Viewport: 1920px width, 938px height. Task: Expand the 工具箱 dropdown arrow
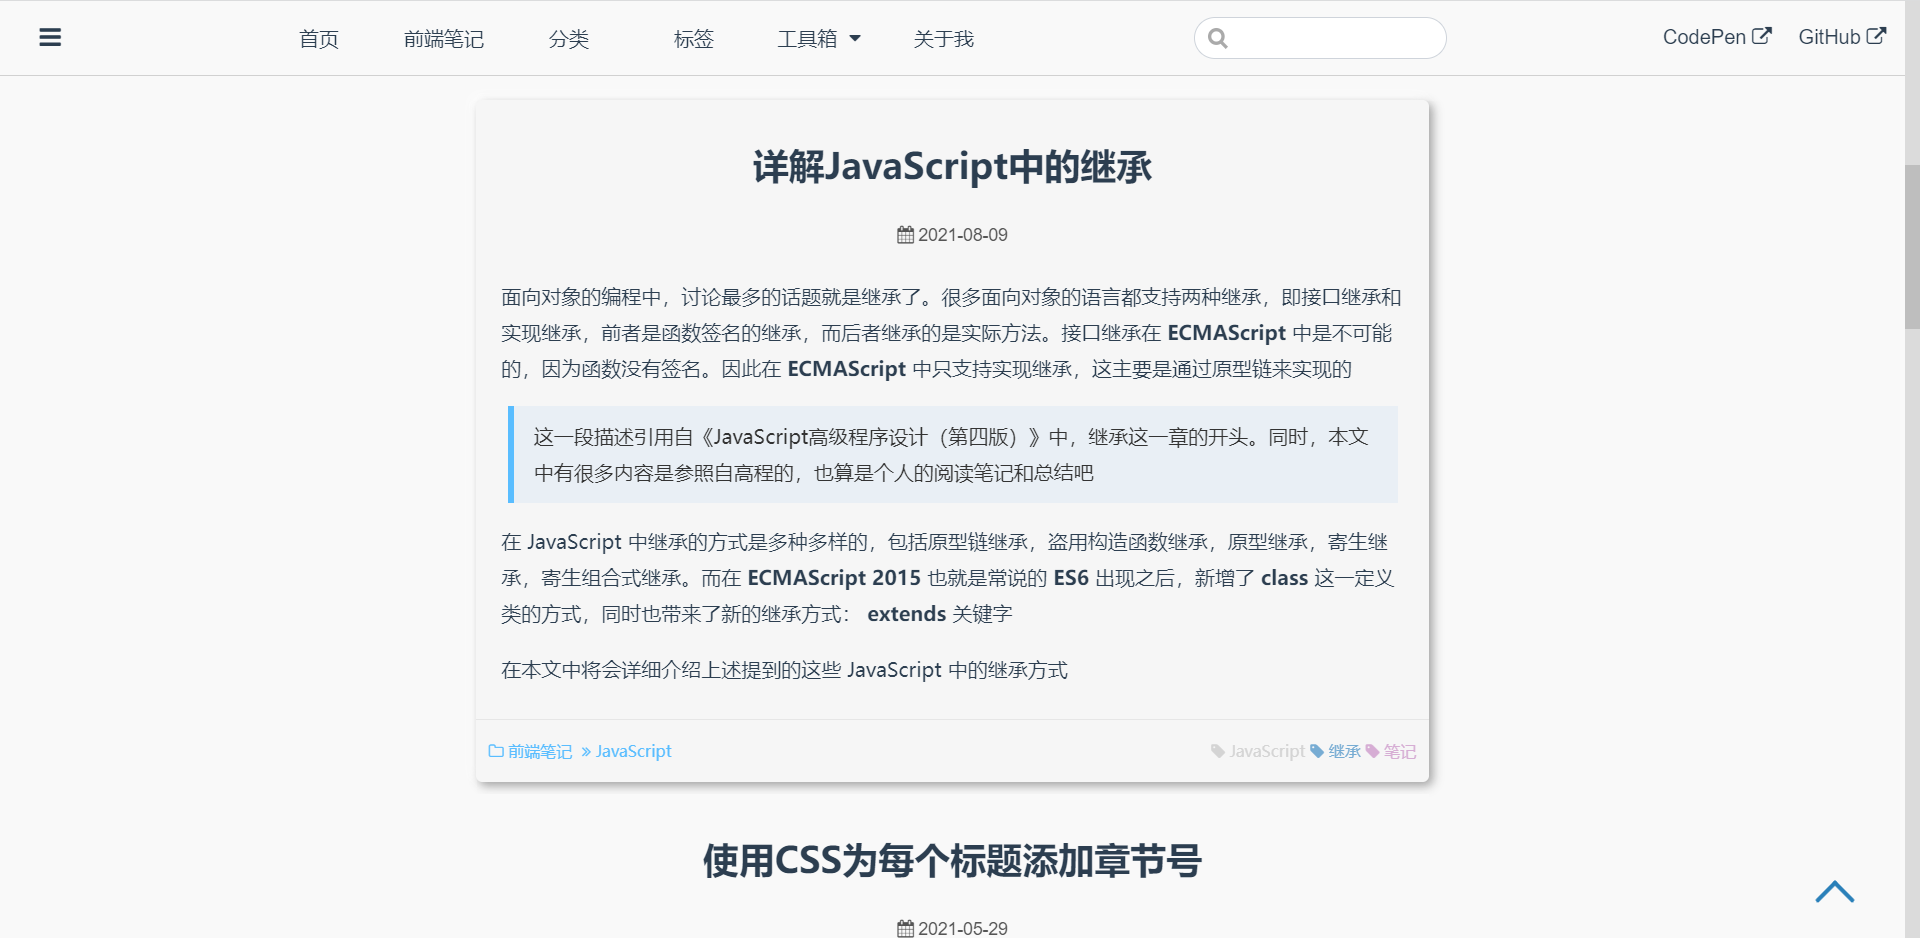click(x=855, y=39)
